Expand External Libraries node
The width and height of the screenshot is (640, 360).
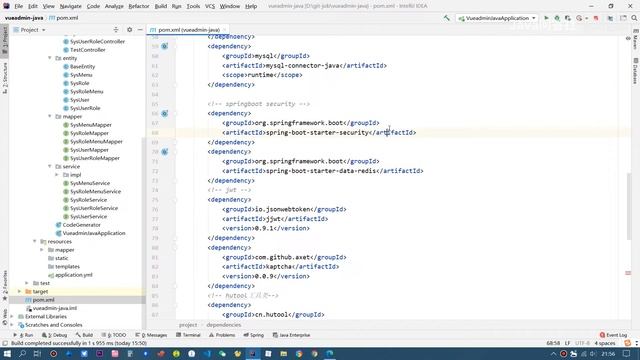click(12, 316)
